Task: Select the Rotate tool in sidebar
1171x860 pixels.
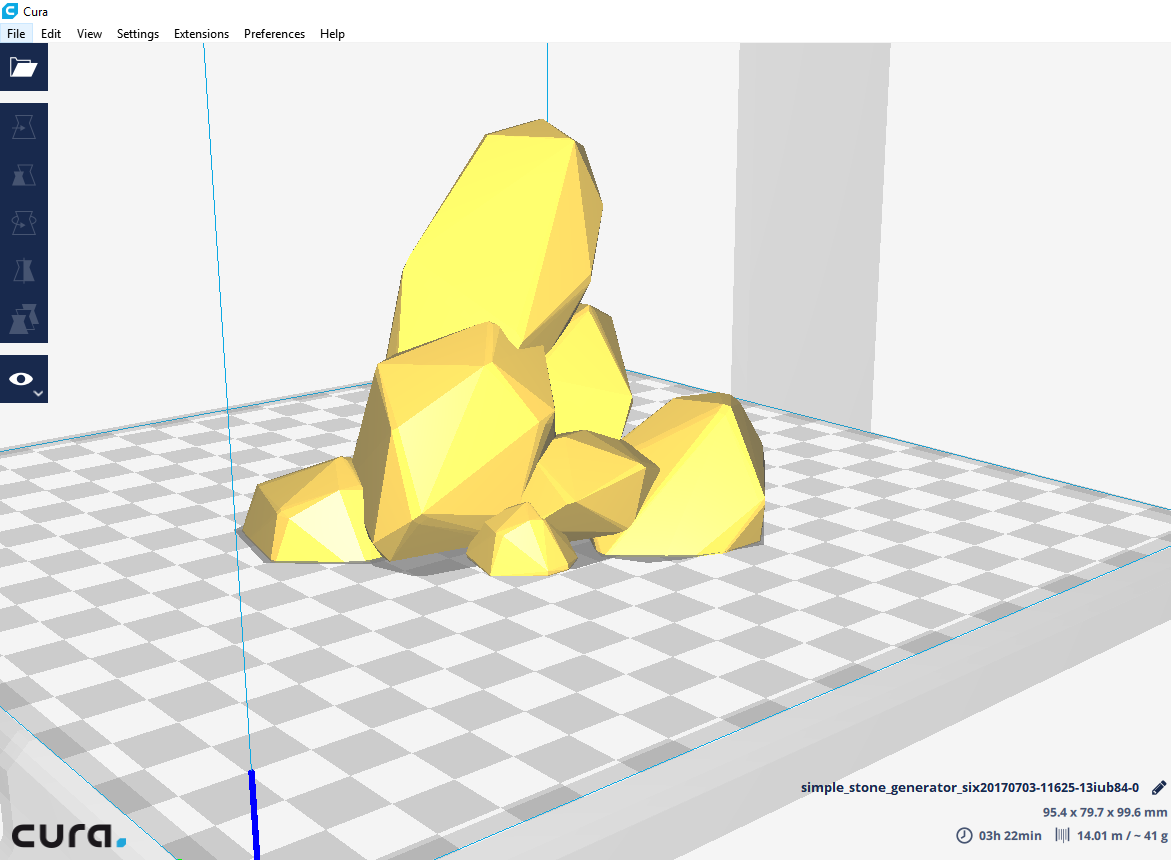Action: point(24,222)
